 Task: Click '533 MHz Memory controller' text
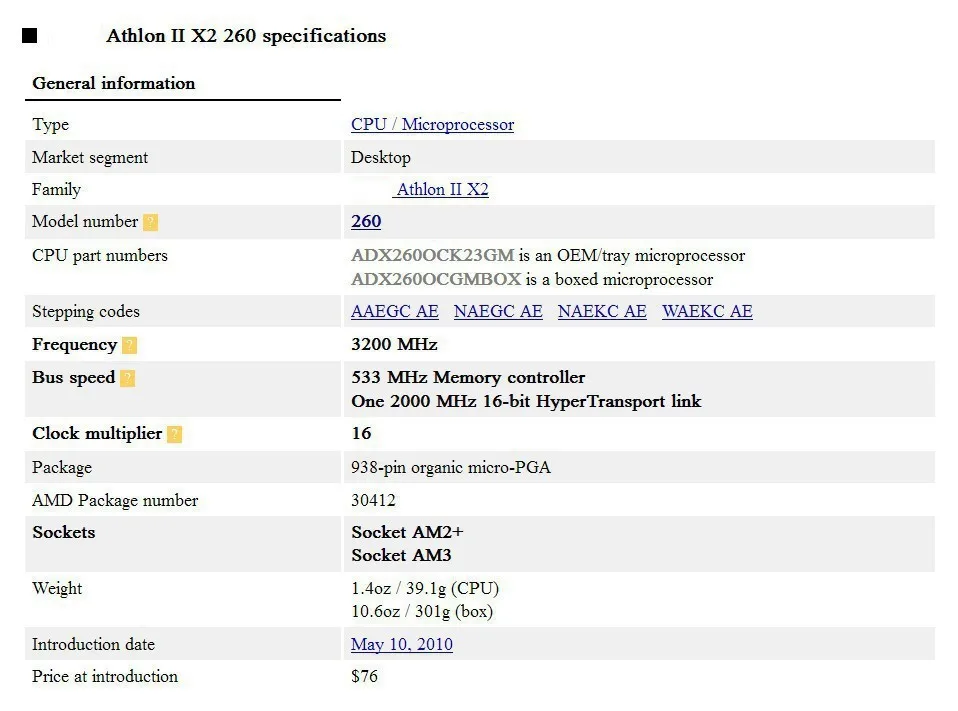pyautogui.click(x=468, y=377)
